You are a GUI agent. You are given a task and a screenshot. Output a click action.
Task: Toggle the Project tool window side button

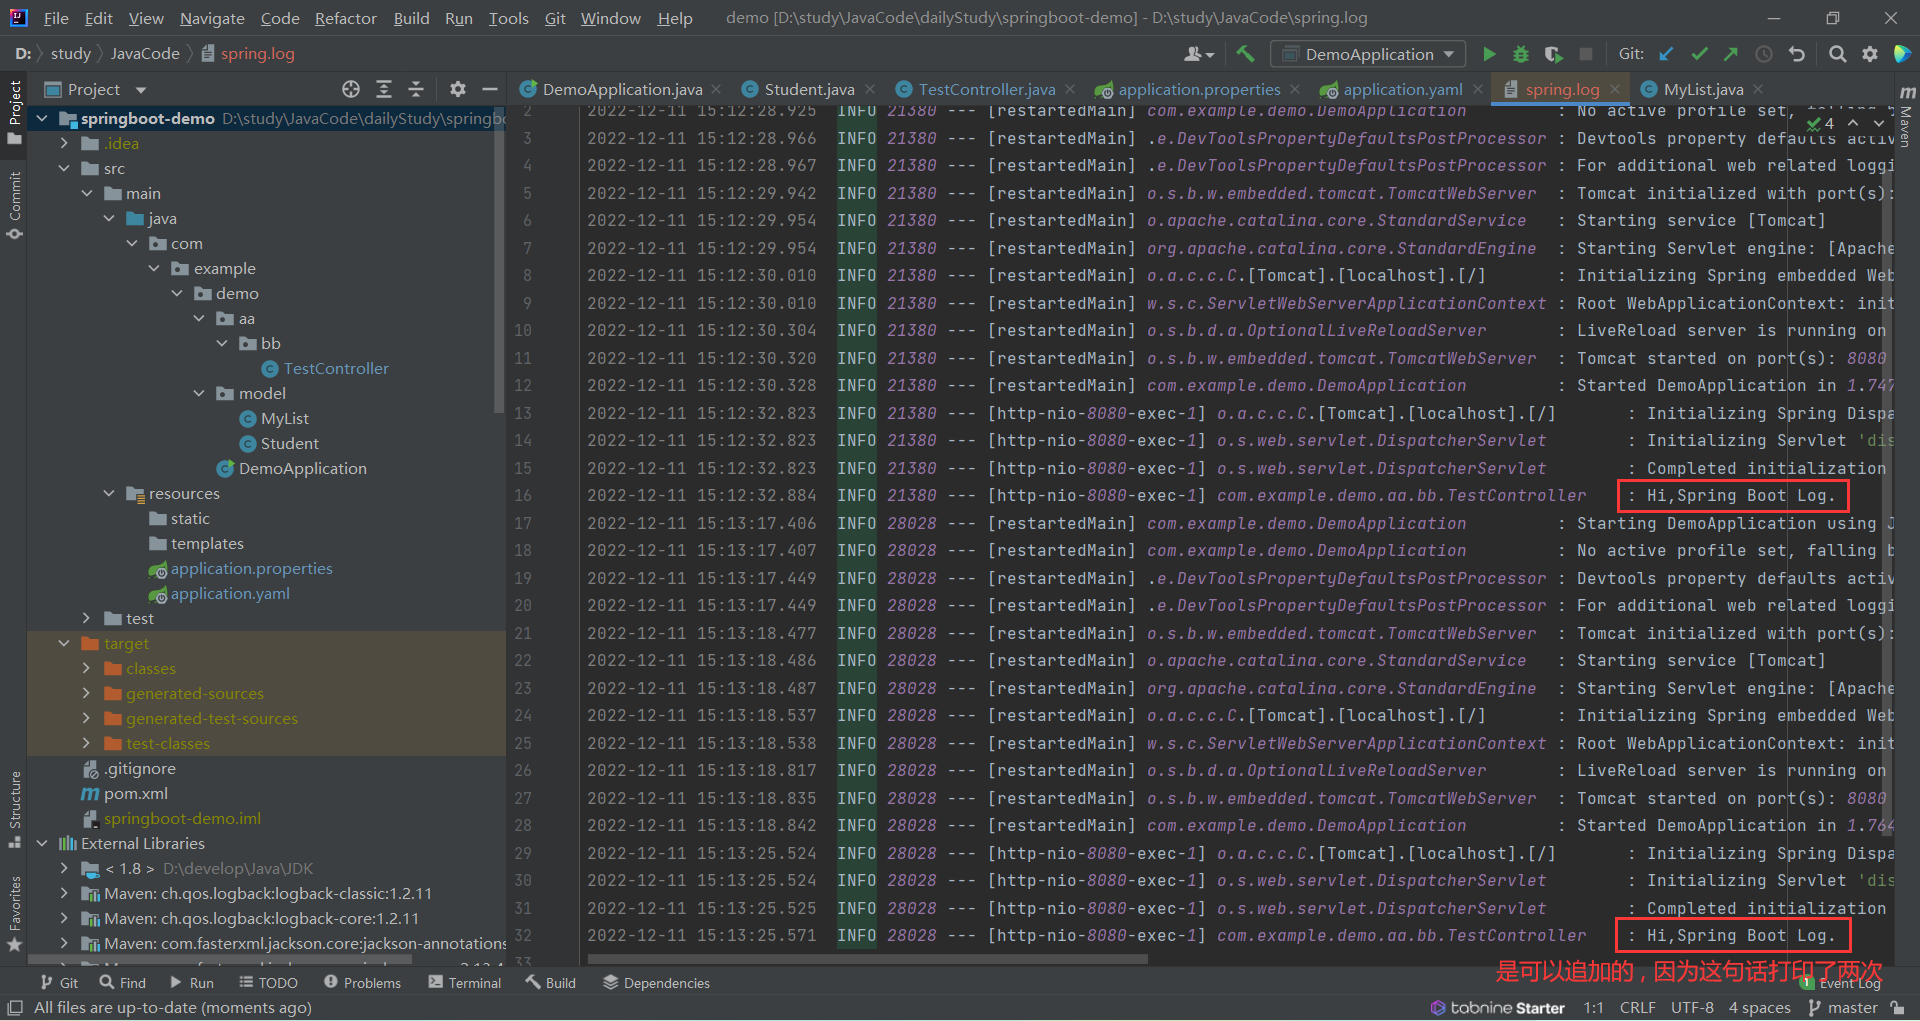pos(14,112)
